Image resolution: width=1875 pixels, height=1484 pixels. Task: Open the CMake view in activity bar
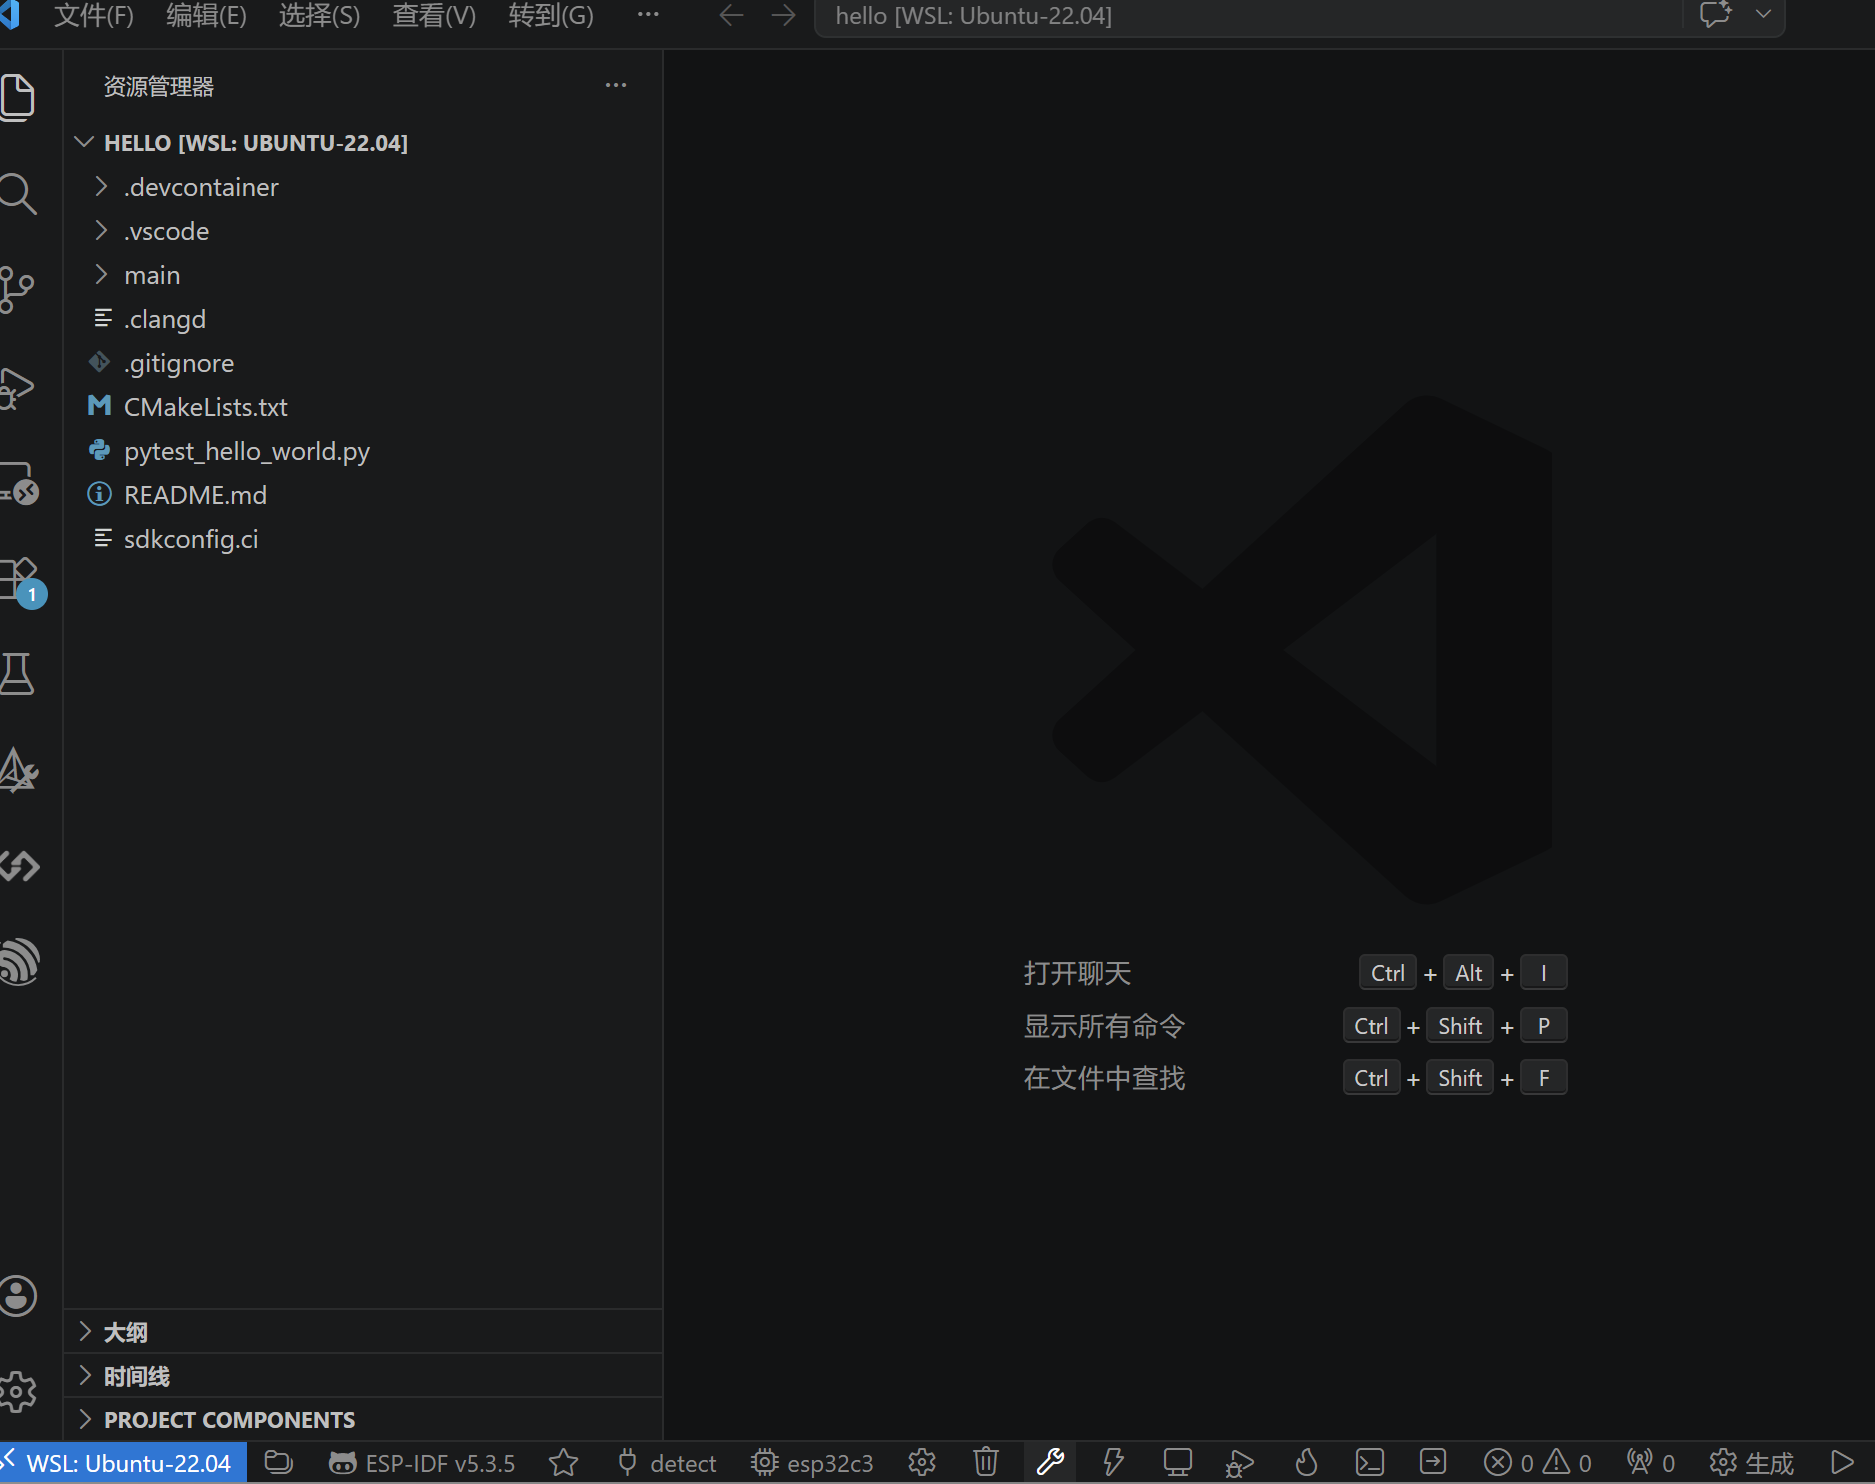tap(18, 770)
